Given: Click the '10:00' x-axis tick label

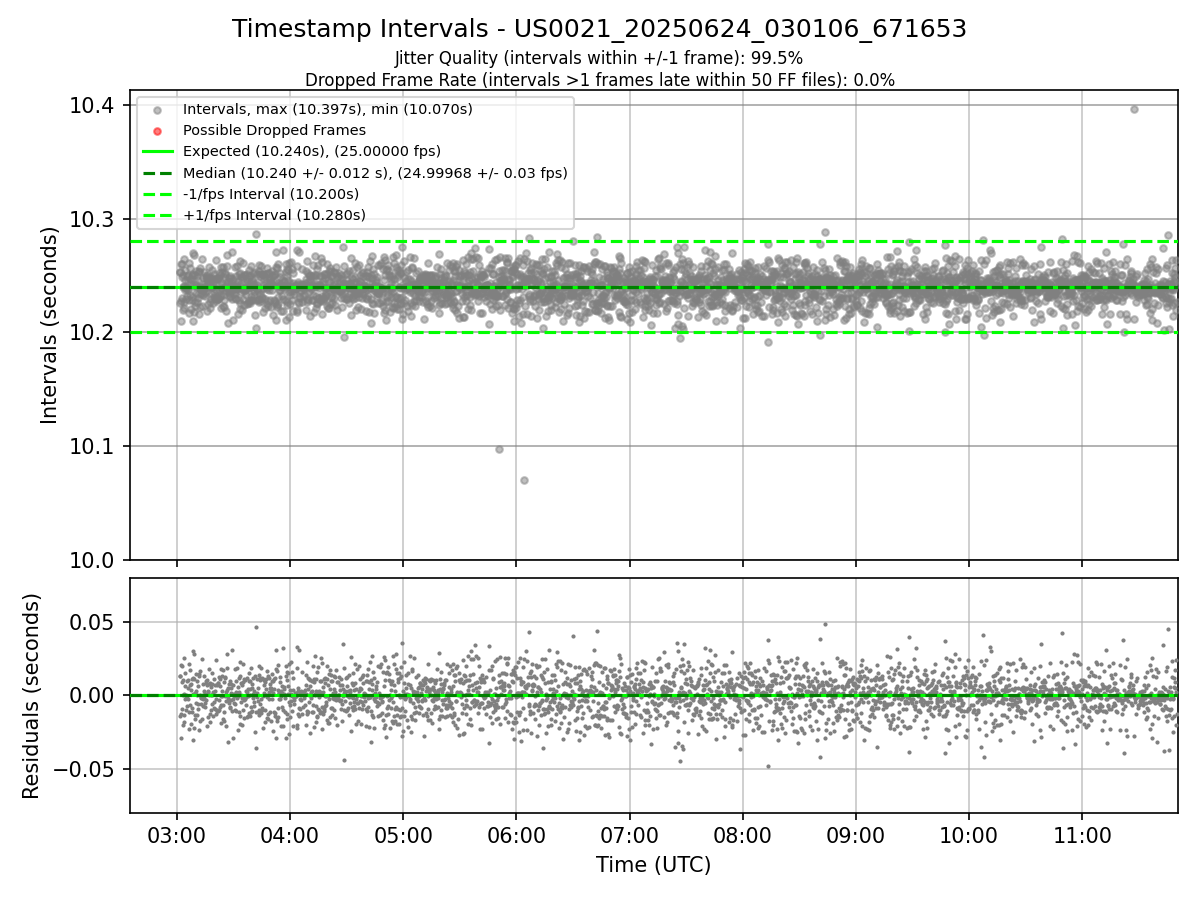Looking at the screenshot, I should (x=969, y=834).
